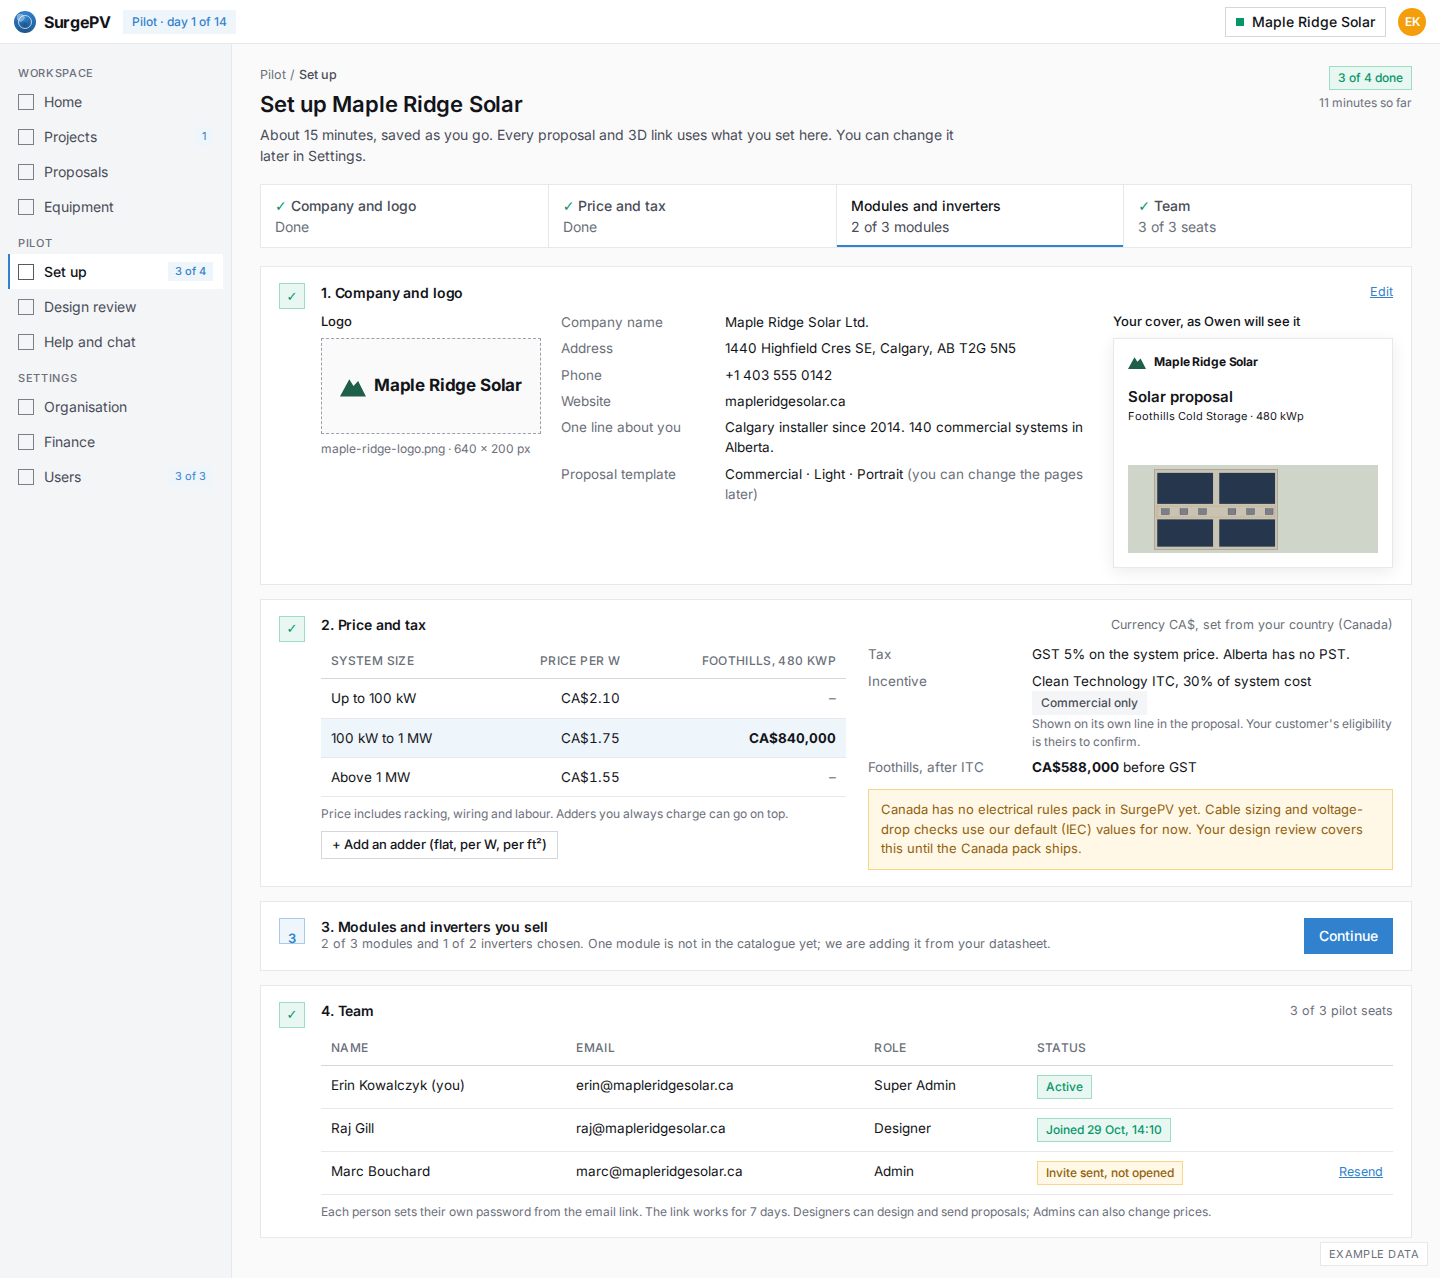Click the Help and chat icon
This screenshot has width=1440, height=1278.
26,342
